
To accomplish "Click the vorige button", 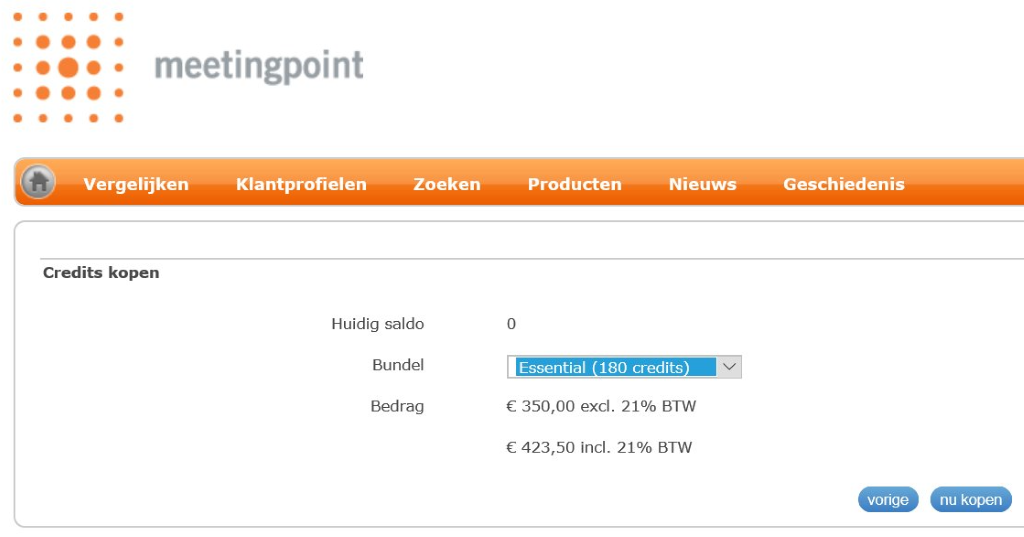I will point(888,500).
